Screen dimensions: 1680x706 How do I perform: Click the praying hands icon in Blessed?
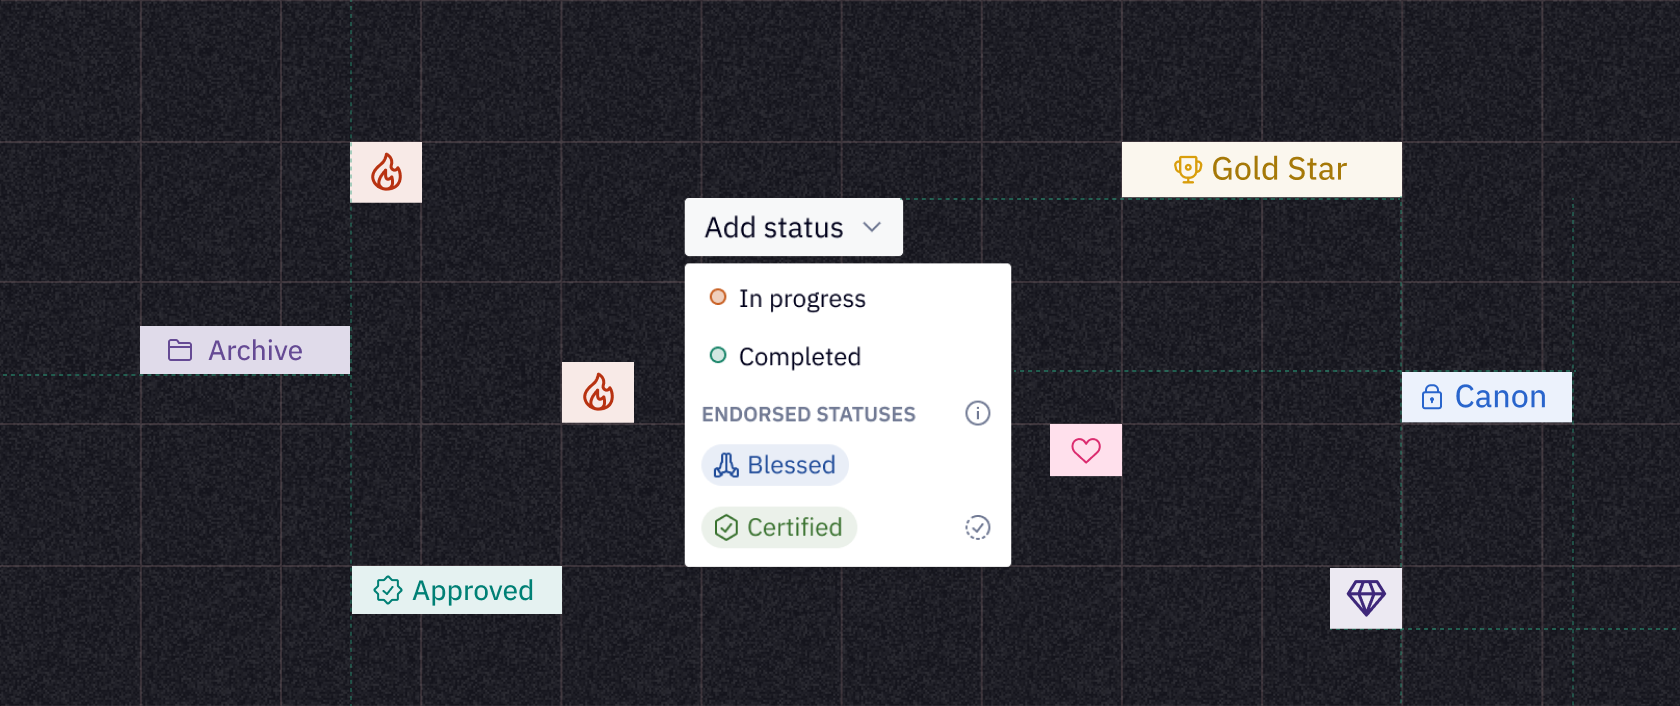point(726,465)
